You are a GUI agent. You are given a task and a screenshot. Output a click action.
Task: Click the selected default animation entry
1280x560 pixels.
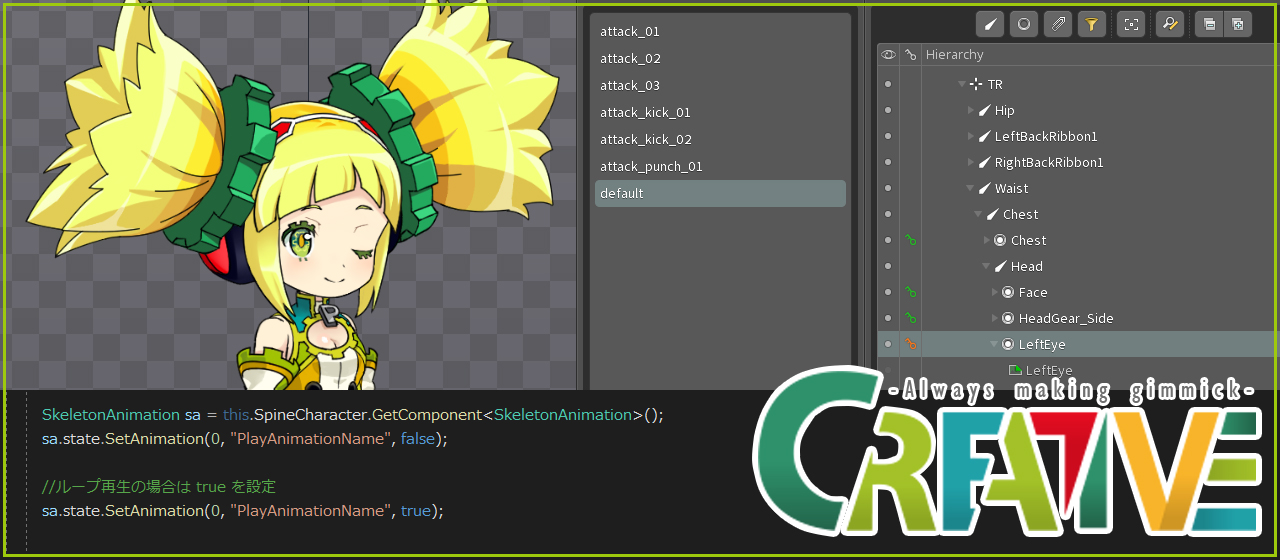[x=622, y=194]
